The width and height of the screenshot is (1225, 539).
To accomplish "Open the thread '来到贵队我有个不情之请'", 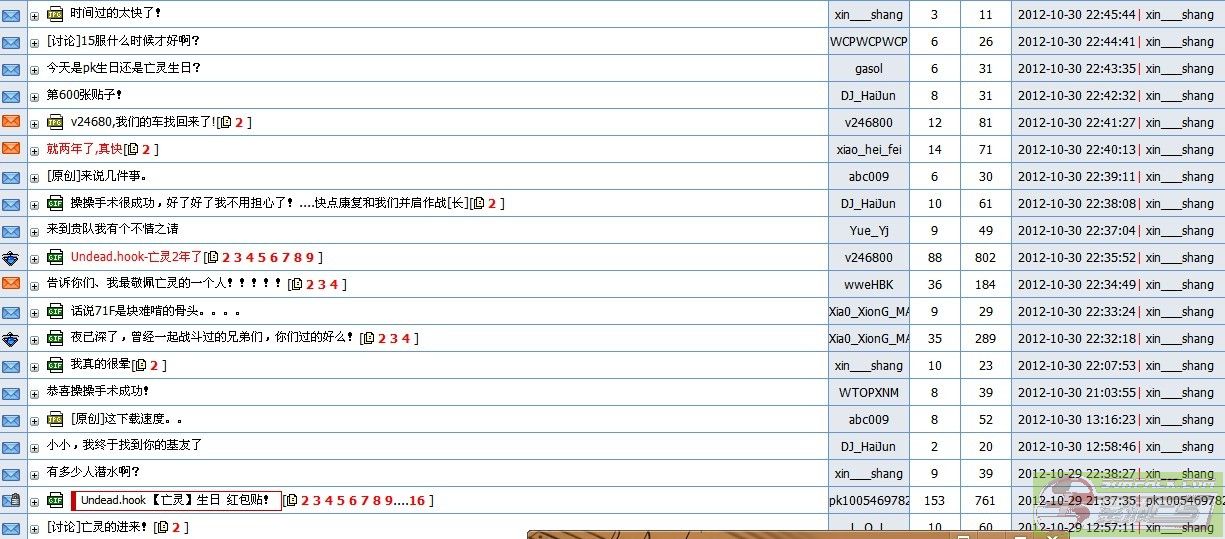I will pyautogui.click(x=112, y=230).
